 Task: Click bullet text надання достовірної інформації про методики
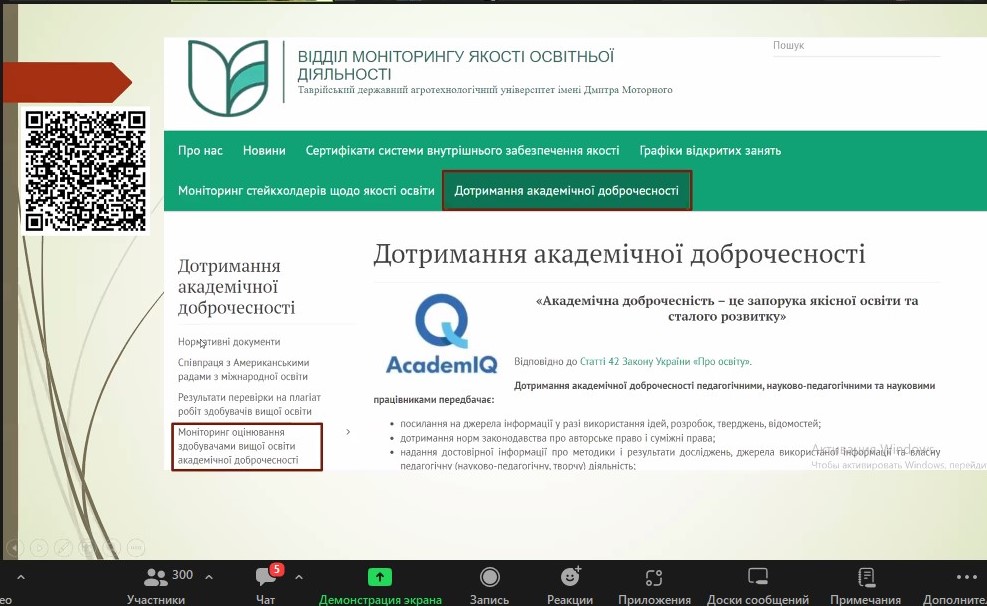[670, 459]
